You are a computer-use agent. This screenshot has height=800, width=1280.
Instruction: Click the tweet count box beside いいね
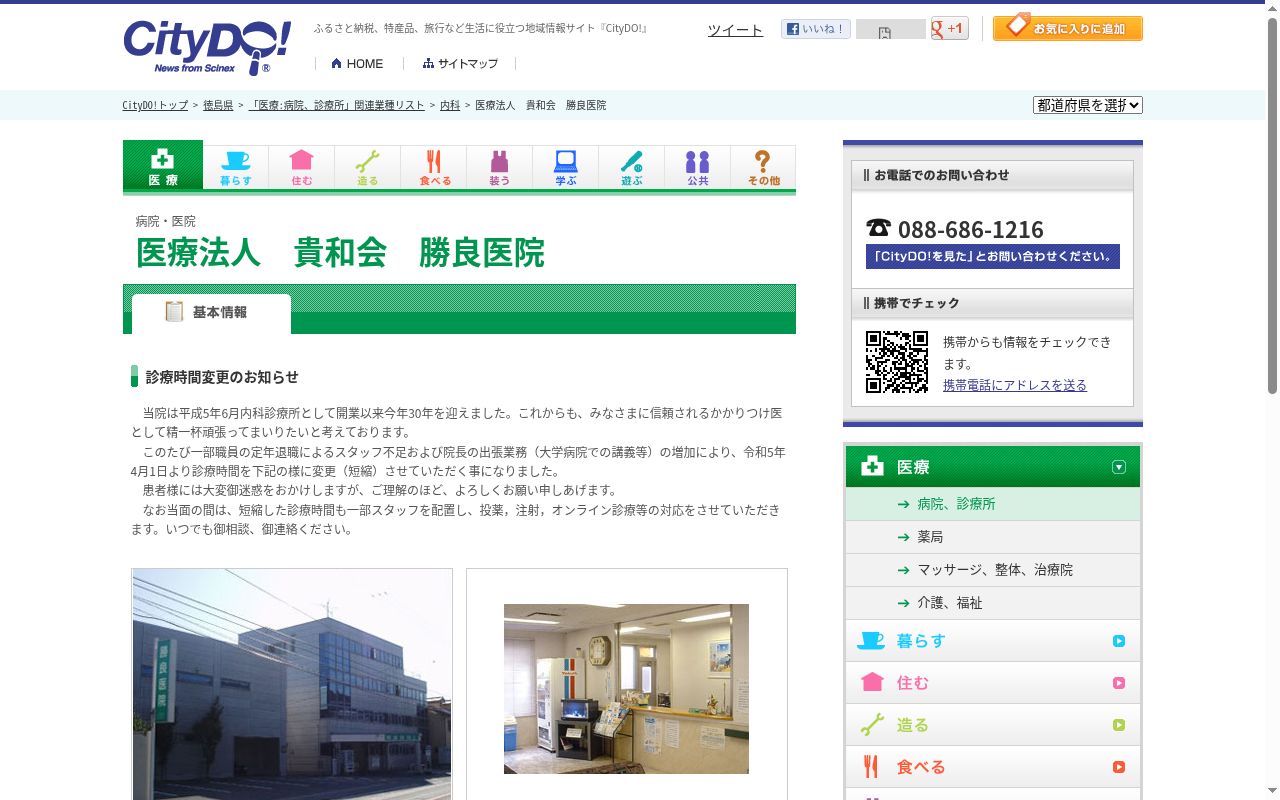coord(890,29)
